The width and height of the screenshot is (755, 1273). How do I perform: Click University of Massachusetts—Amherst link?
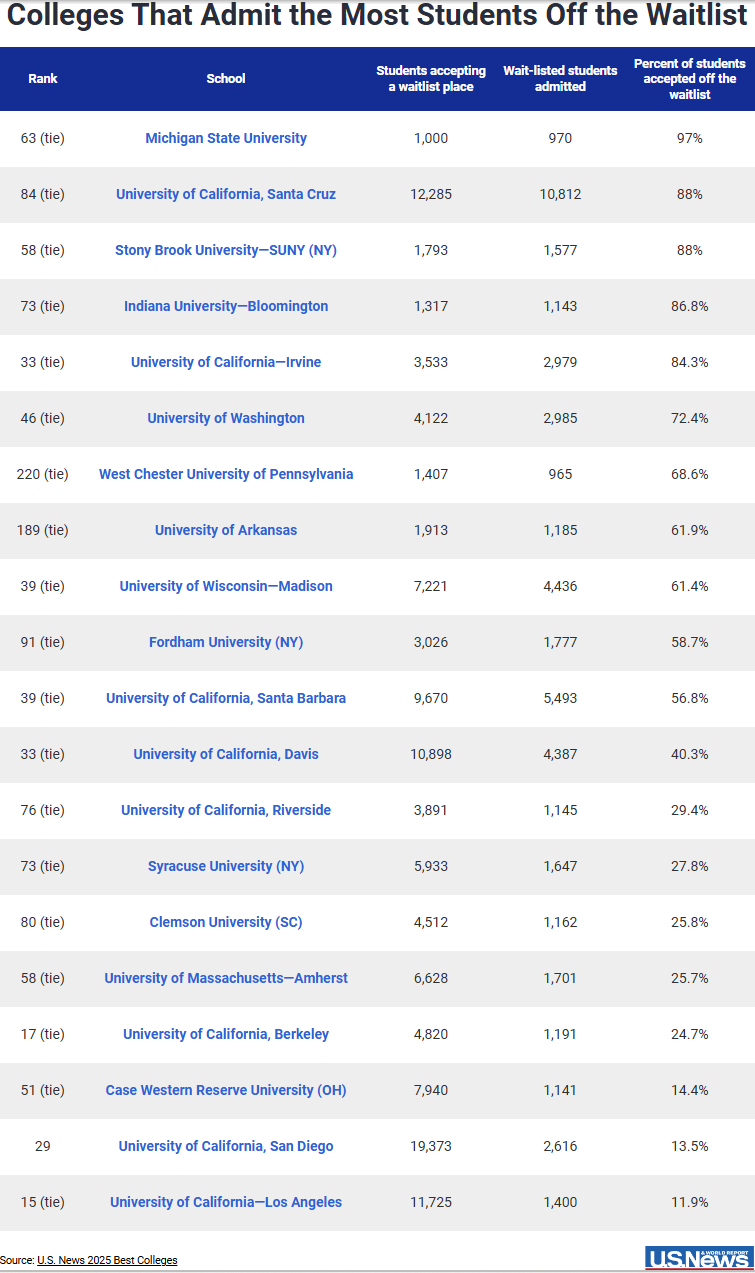226,978
